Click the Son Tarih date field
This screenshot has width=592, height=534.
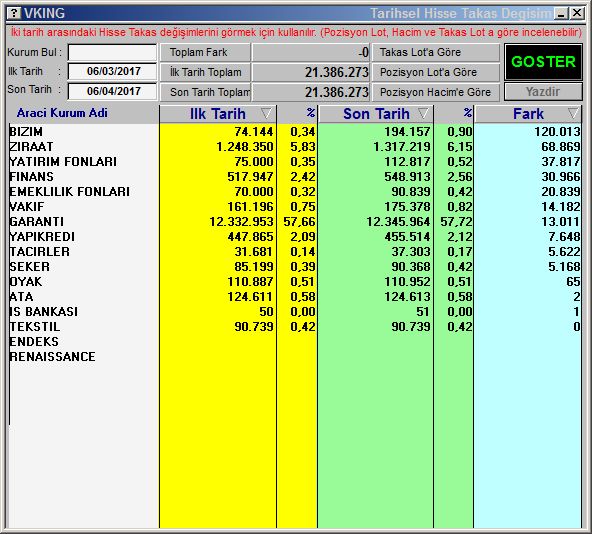112,91
